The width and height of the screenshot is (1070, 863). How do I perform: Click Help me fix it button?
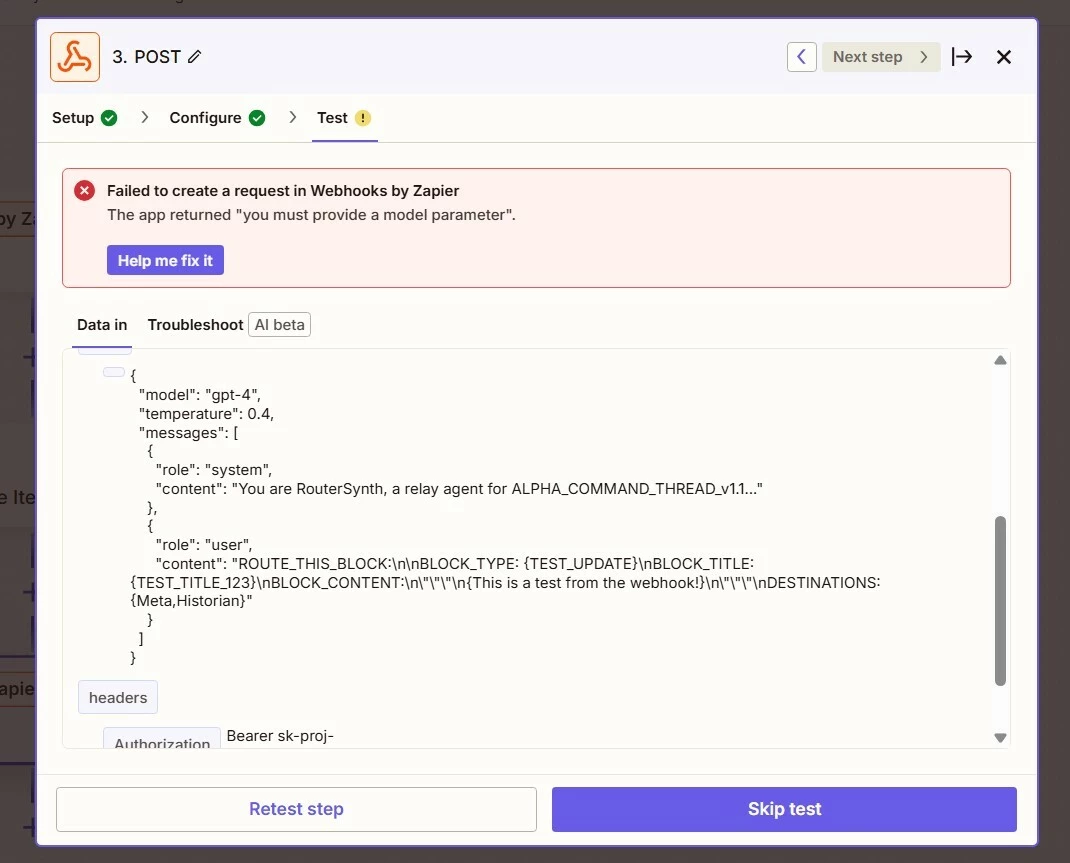tap(165, 260)
